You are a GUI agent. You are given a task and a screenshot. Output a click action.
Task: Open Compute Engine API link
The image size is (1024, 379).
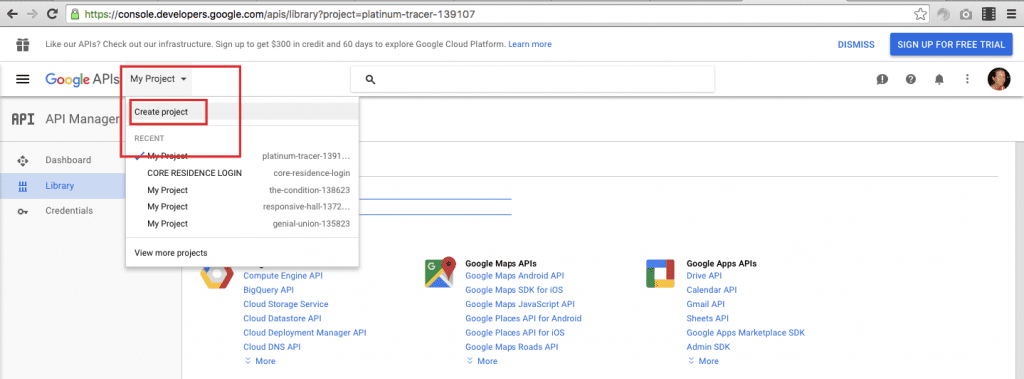tap(283, 276)
